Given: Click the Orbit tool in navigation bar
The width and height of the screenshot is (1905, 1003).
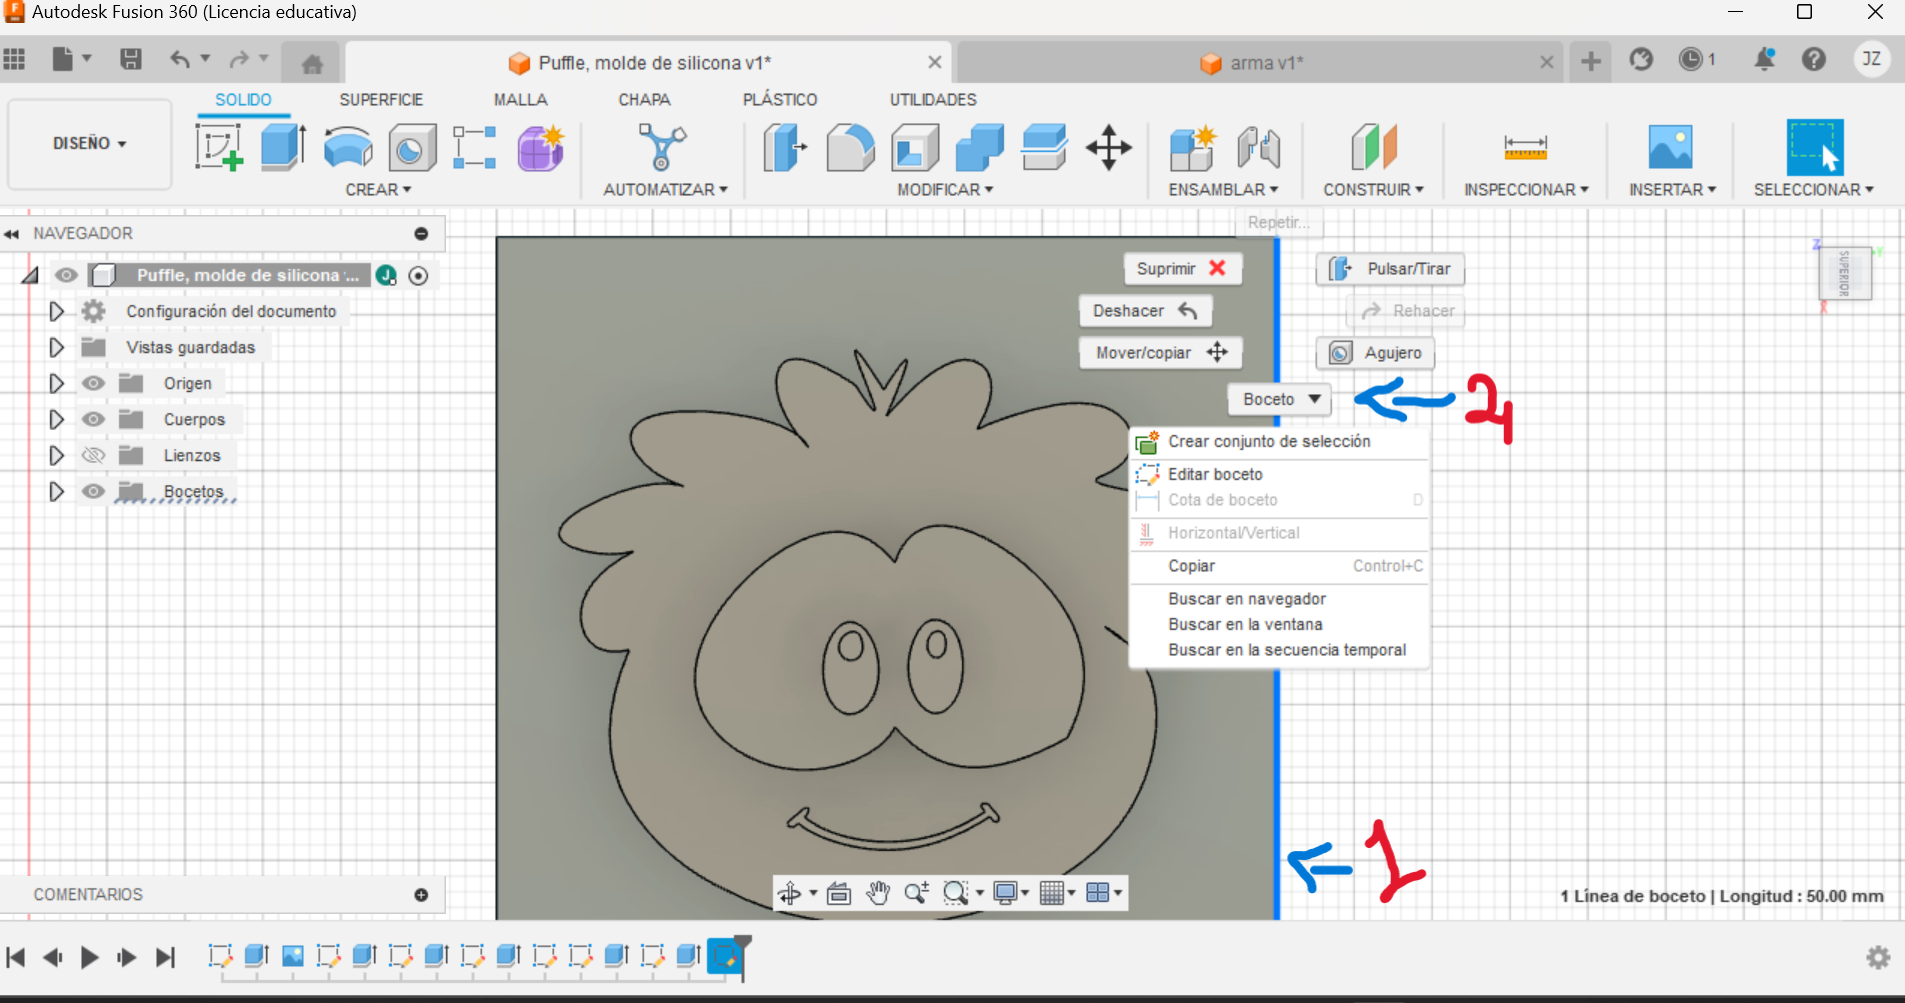Looking at the screenshot, I should 790,893.
